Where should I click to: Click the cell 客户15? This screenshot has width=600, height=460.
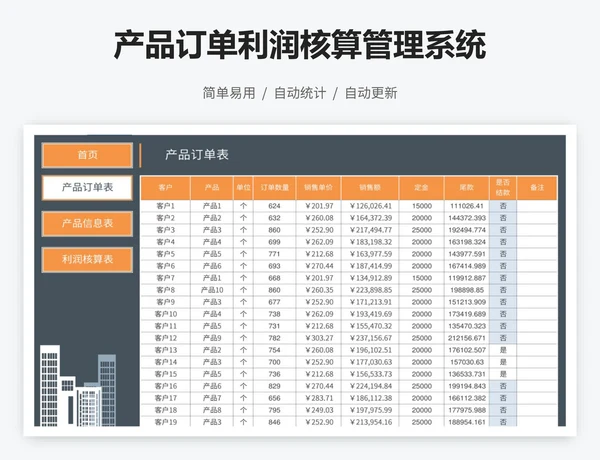(165, 374)
